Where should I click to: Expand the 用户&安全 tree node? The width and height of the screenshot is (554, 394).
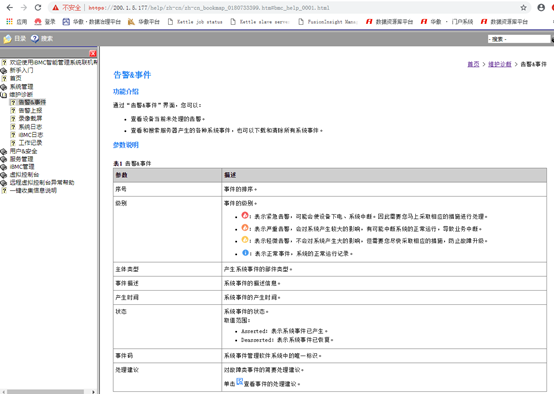click(4, 151)
